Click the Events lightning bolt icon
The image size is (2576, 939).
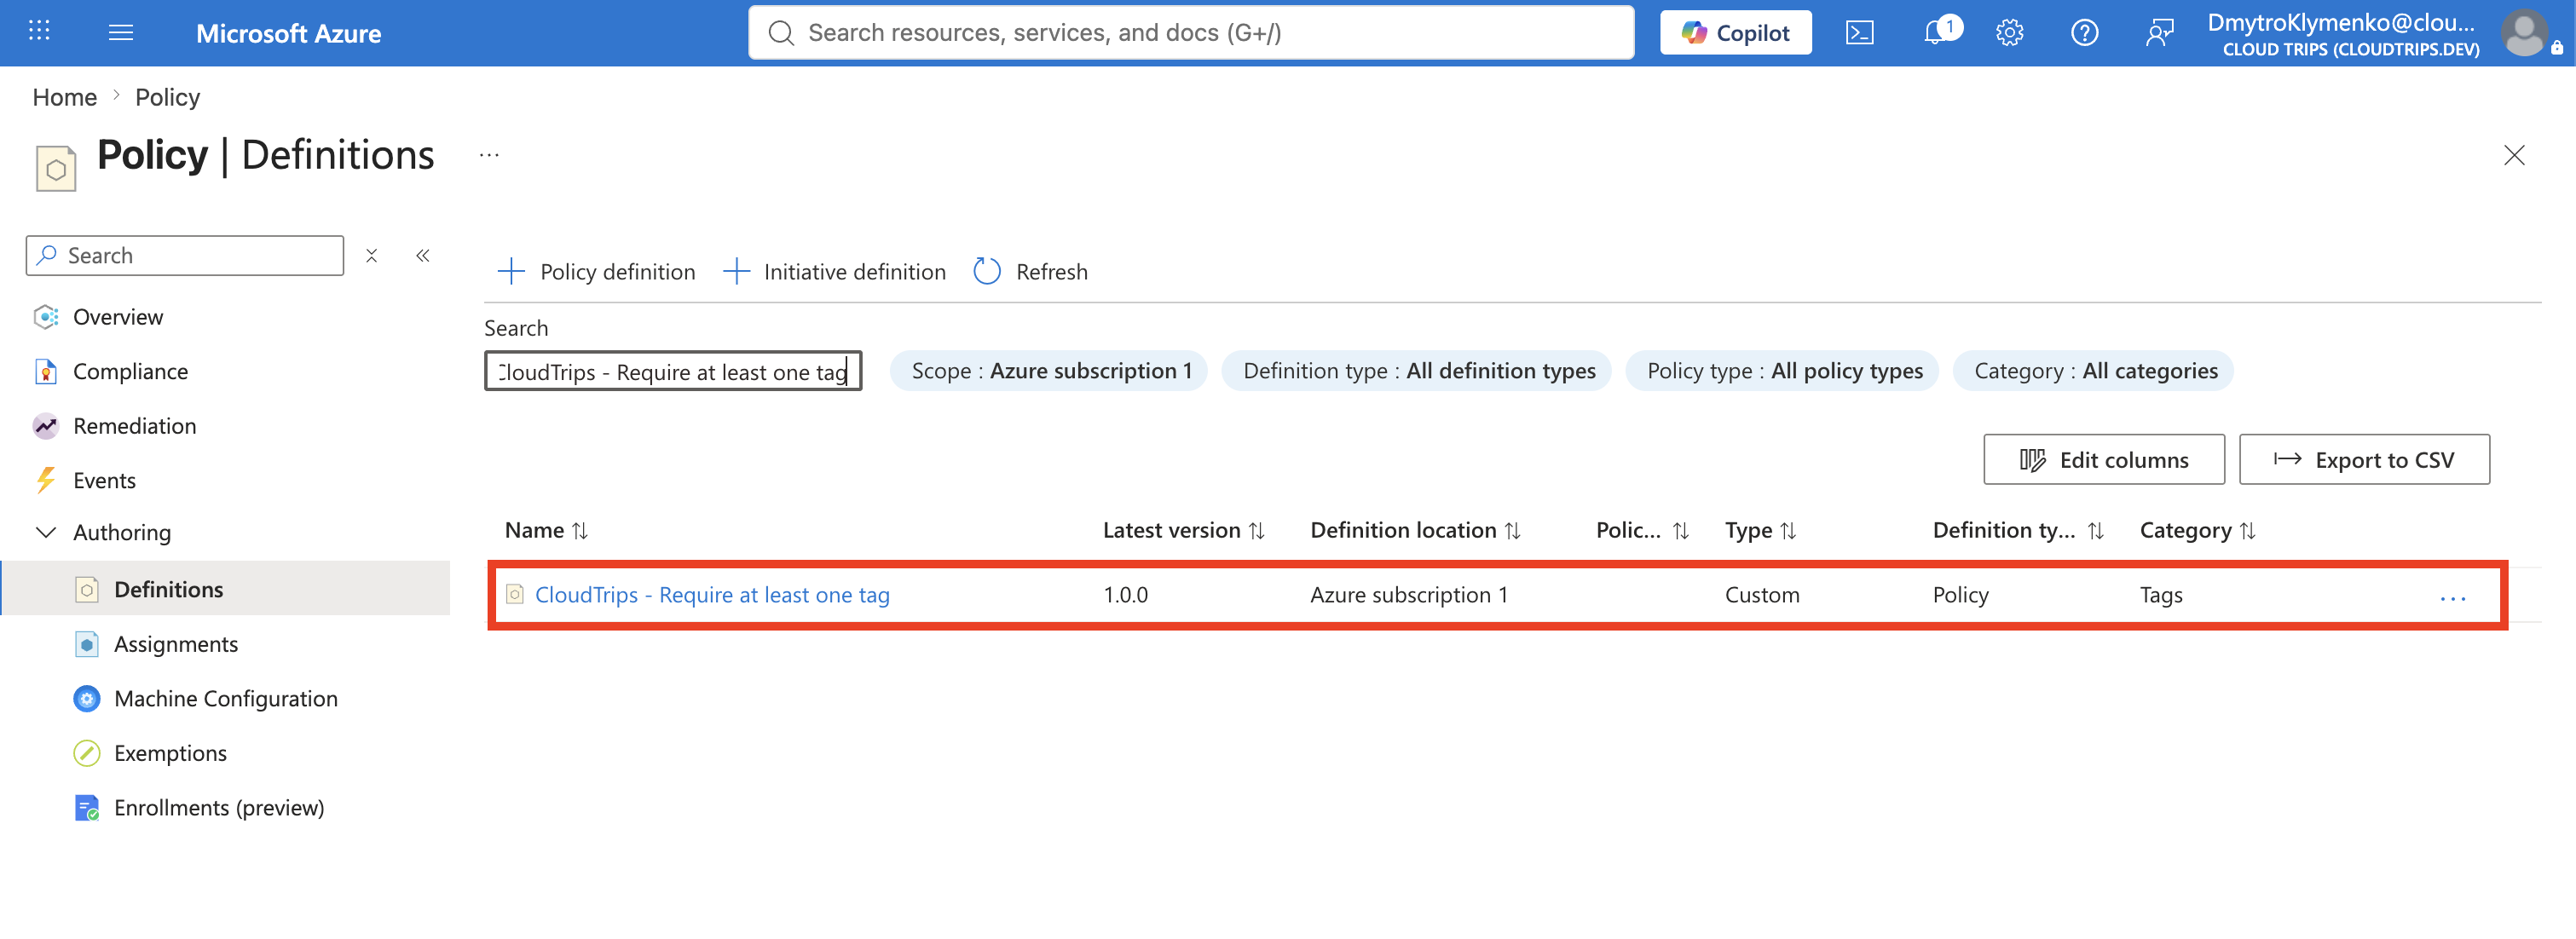46,480
